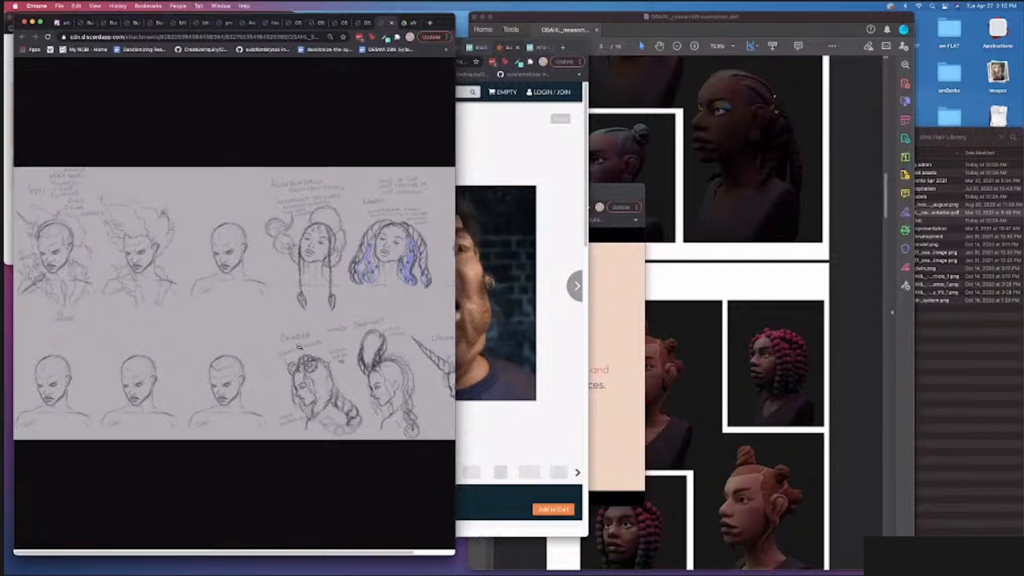Open the extensions puzzle icon in front Chrome
This screenshot has width=1024, height=576.
tap(397, 37)
